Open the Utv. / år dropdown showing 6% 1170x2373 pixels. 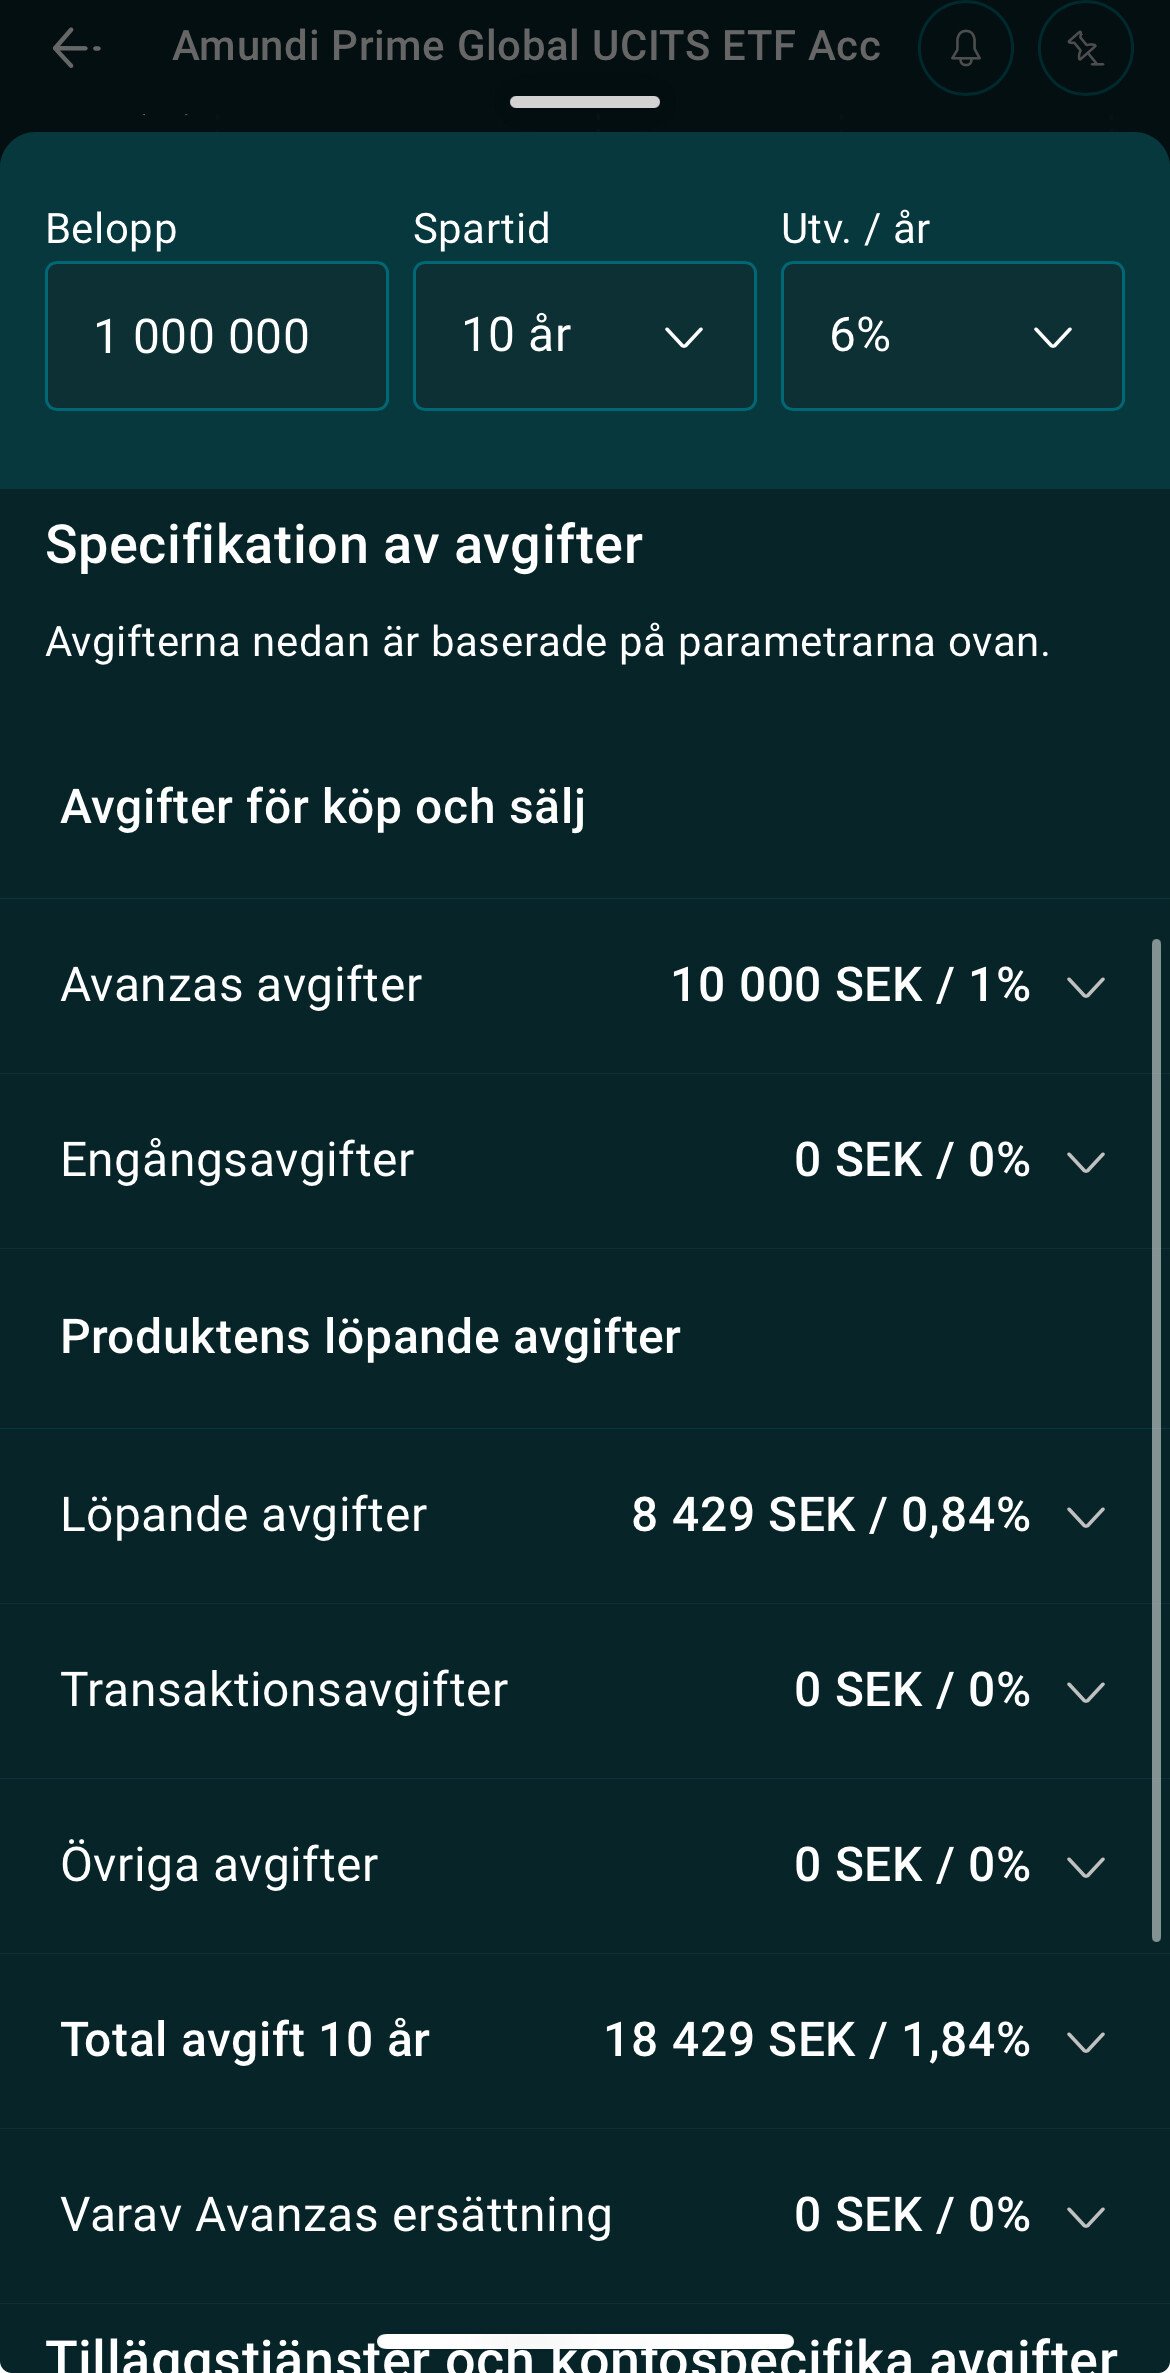point(952,336)
